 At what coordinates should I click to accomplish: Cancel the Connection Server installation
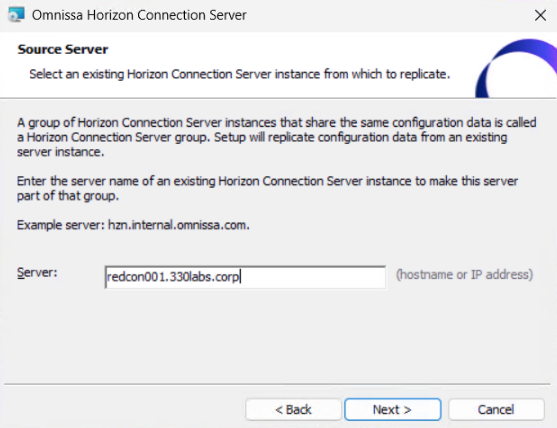click(496, 410)
